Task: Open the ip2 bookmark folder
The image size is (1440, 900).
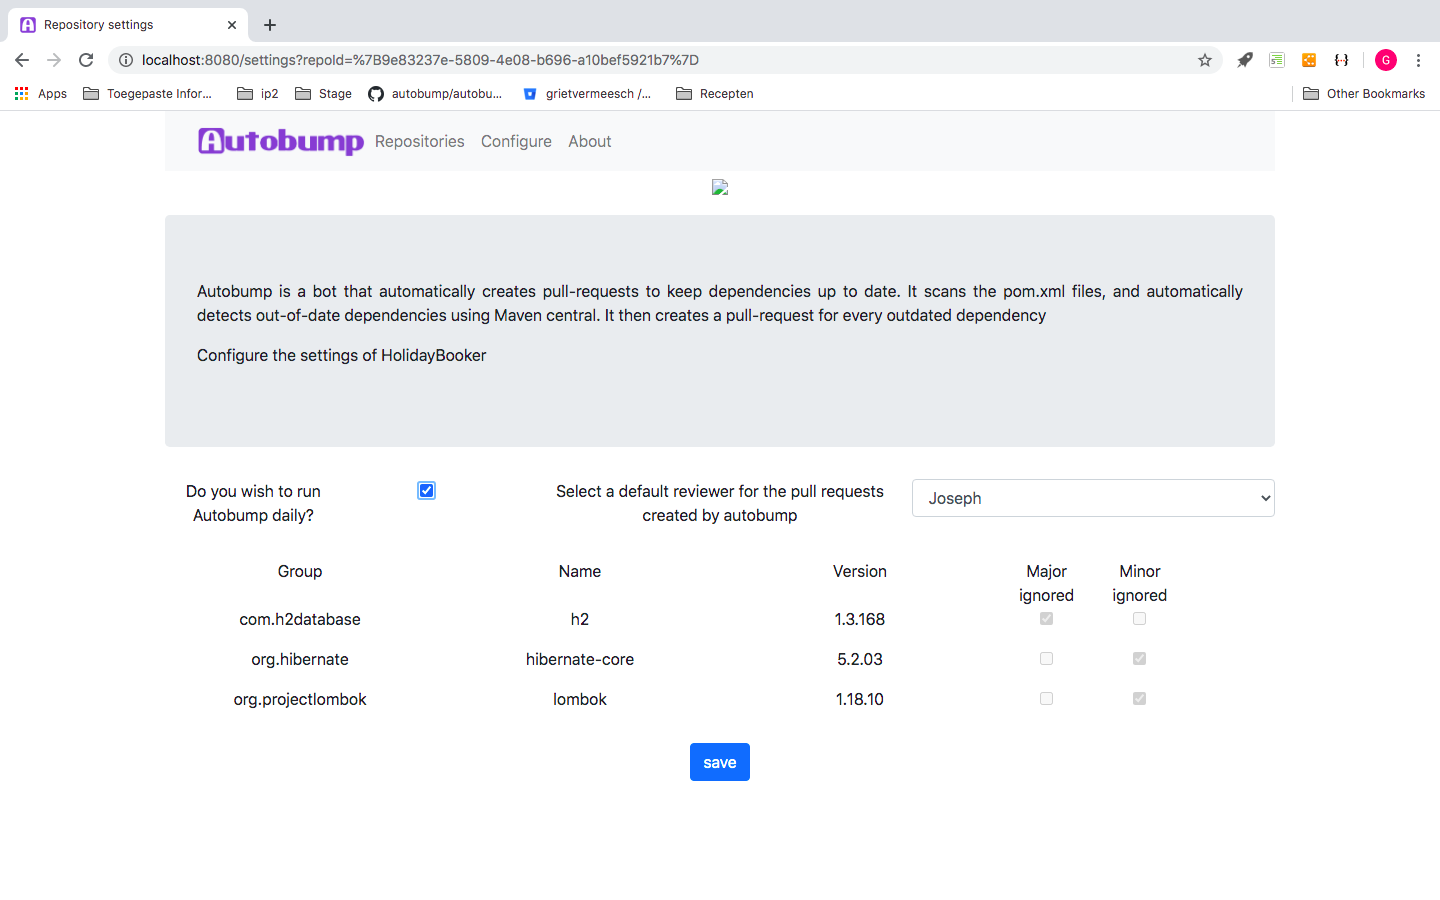Action: pos(258,94)
